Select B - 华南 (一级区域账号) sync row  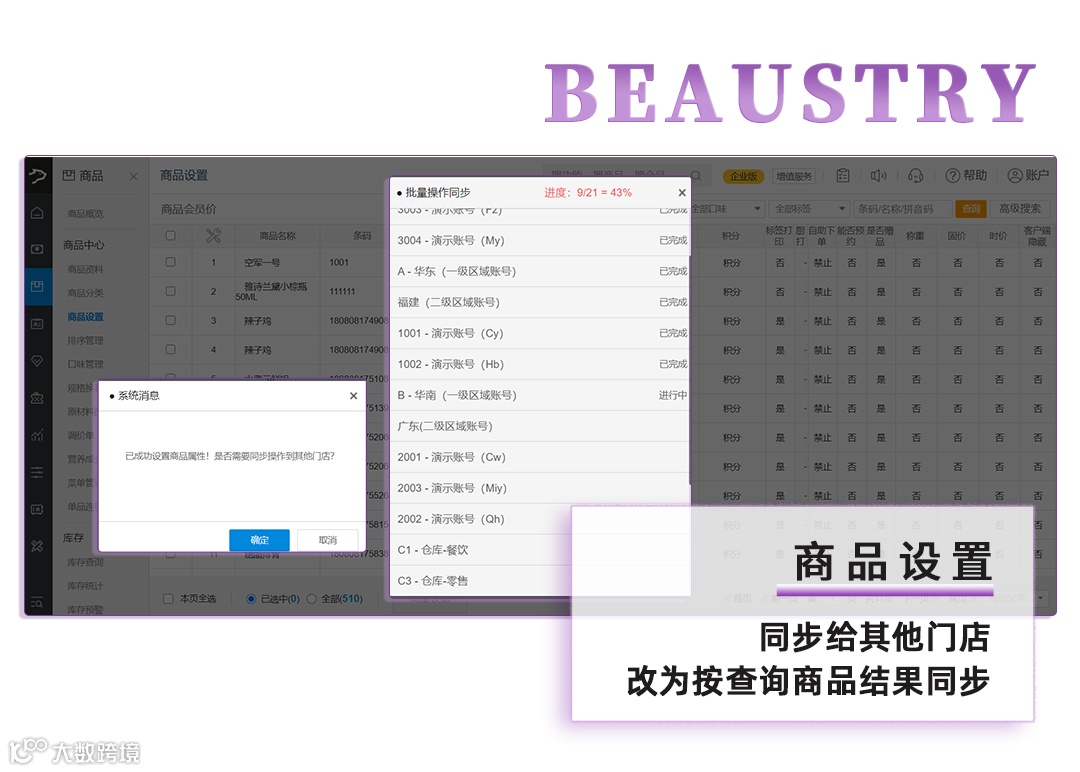click(x=539, y=395)
